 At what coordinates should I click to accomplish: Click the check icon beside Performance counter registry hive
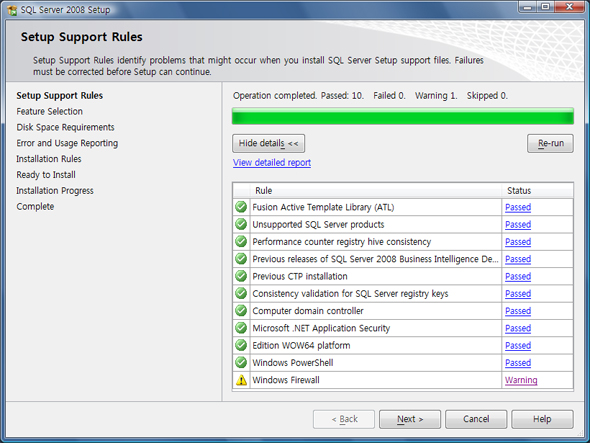point(241,242)
